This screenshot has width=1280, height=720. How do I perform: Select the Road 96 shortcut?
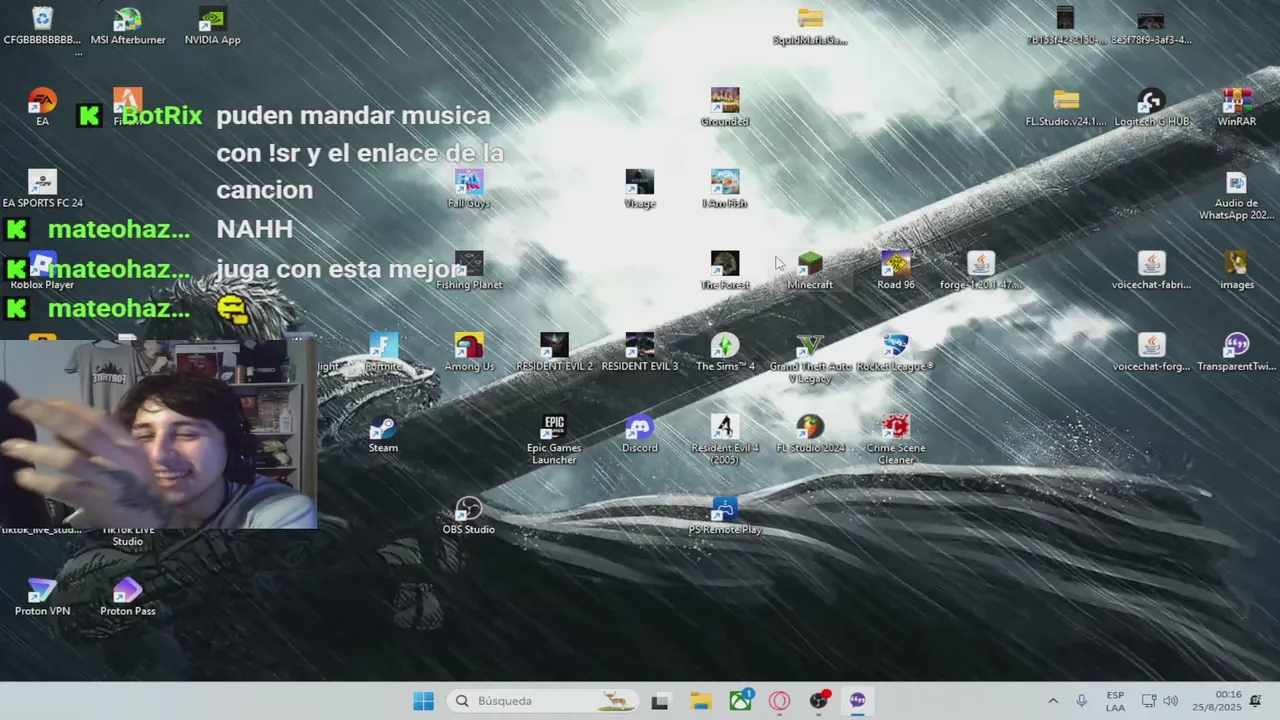(896, 271)
